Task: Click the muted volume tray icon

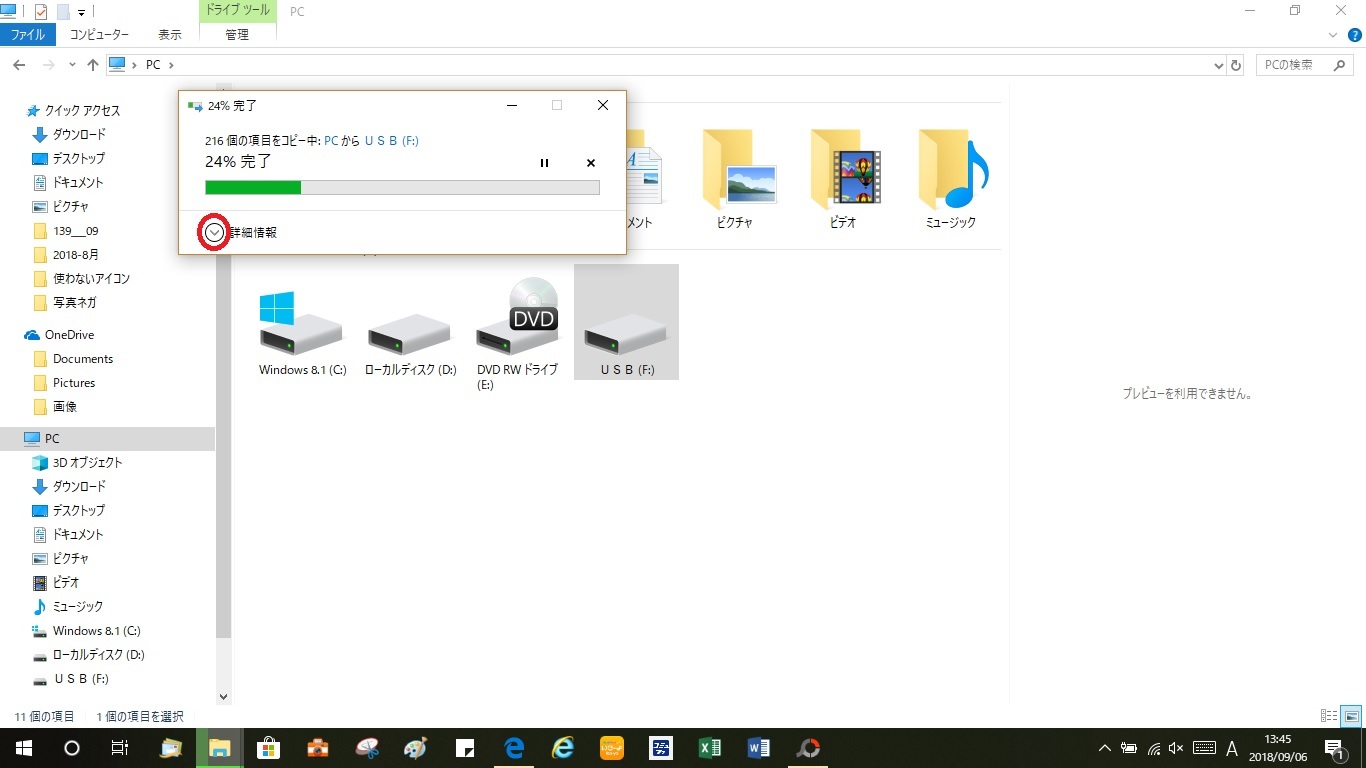Action: (1176, 748)
